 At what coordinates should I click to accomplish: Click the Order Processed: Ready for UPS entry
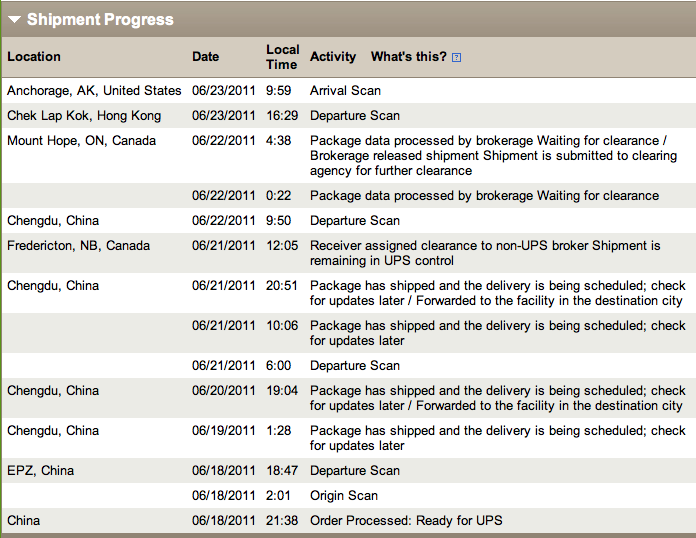coord(406,521)
